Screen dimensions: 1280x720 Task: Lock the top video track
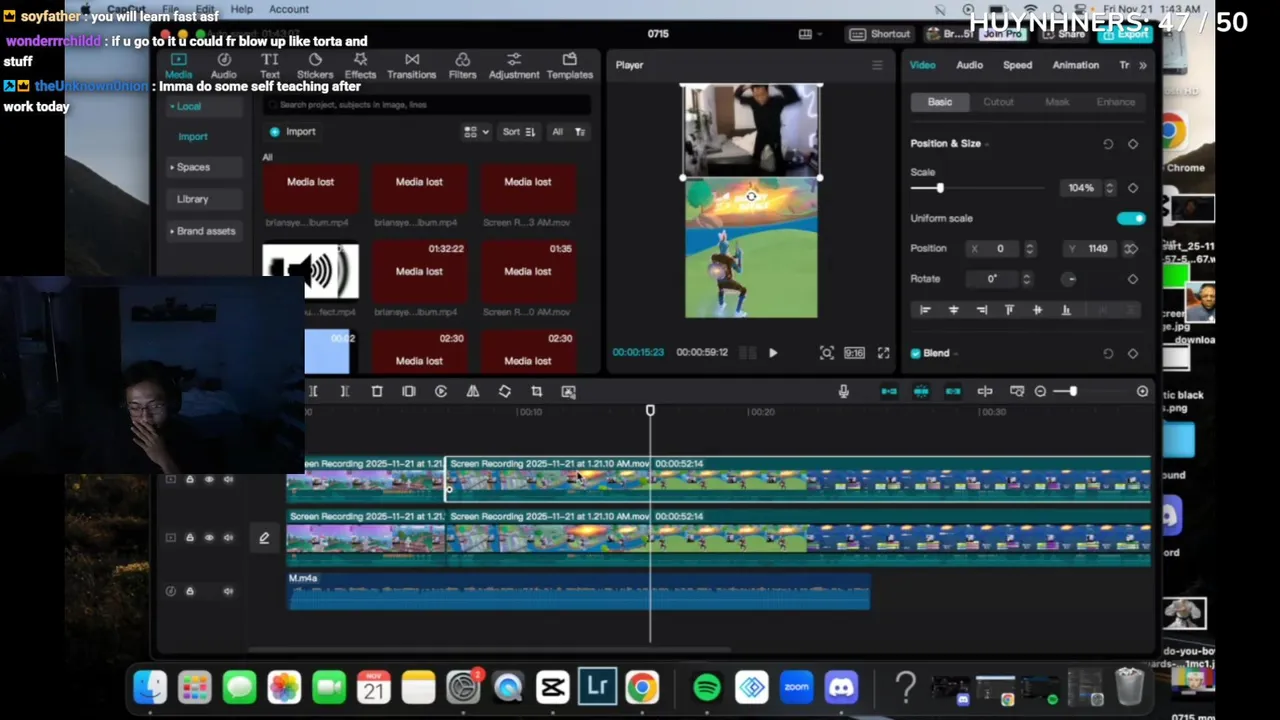tap(189, 480)
